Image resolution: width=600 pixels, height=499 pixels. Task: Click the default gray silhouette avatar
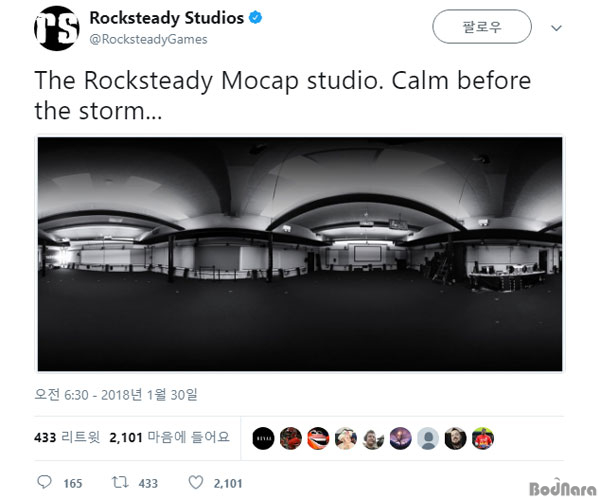click(428, 438)
